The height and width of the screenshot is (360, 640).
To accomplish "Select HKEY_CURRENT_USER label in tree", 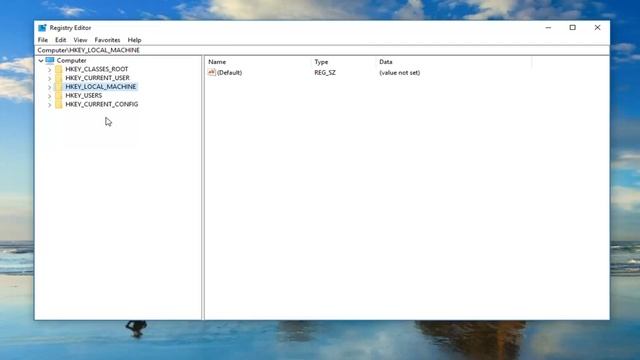I will (x=98, y=78).
